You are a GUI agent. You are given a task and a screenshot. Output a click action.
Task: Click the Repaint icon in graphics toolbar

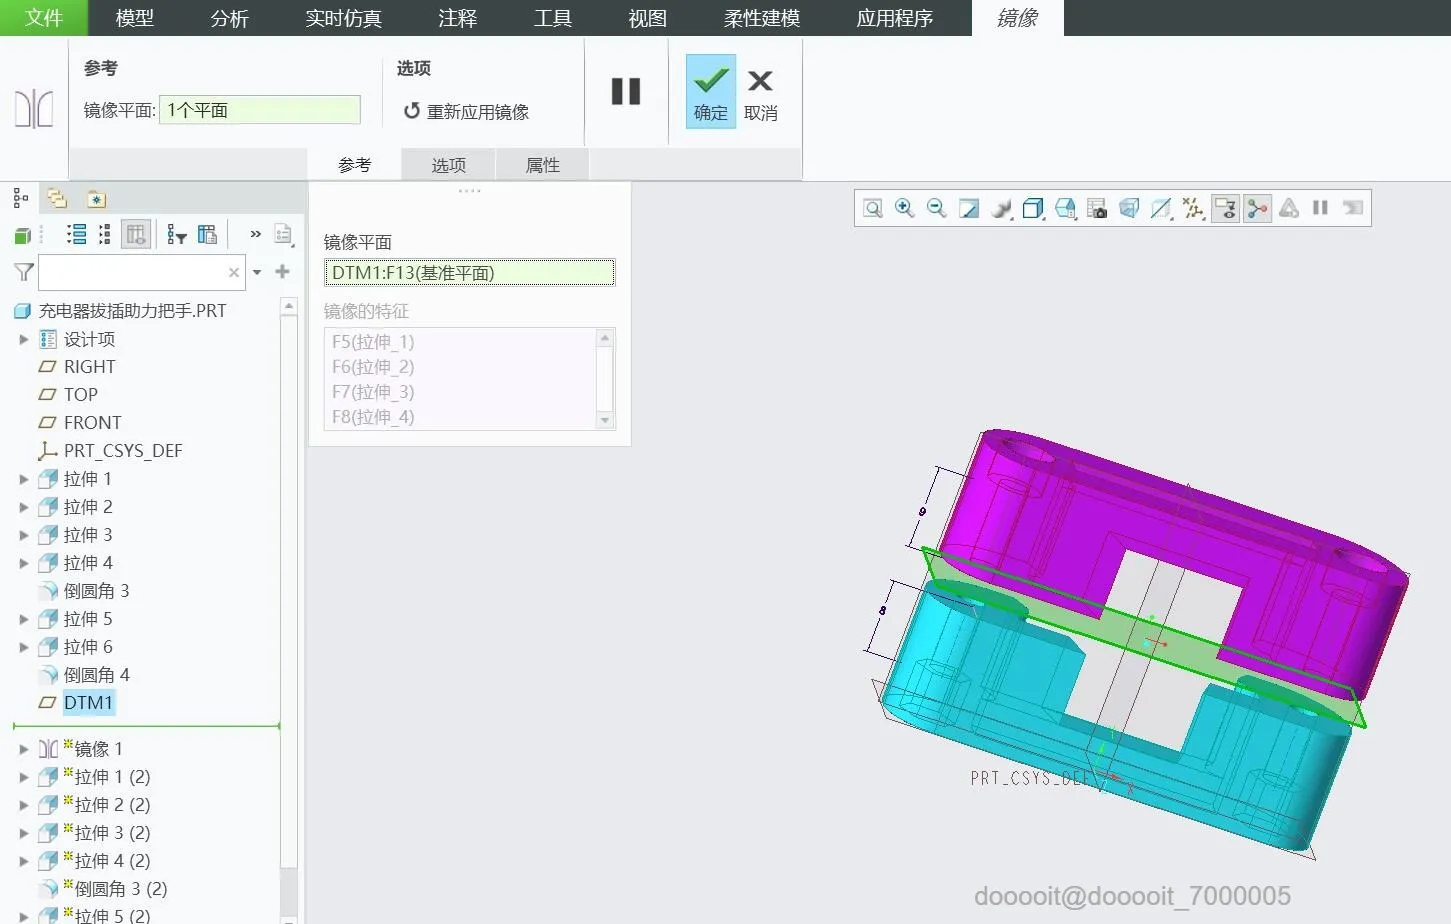pyautogui.click(x=969, y=208)
